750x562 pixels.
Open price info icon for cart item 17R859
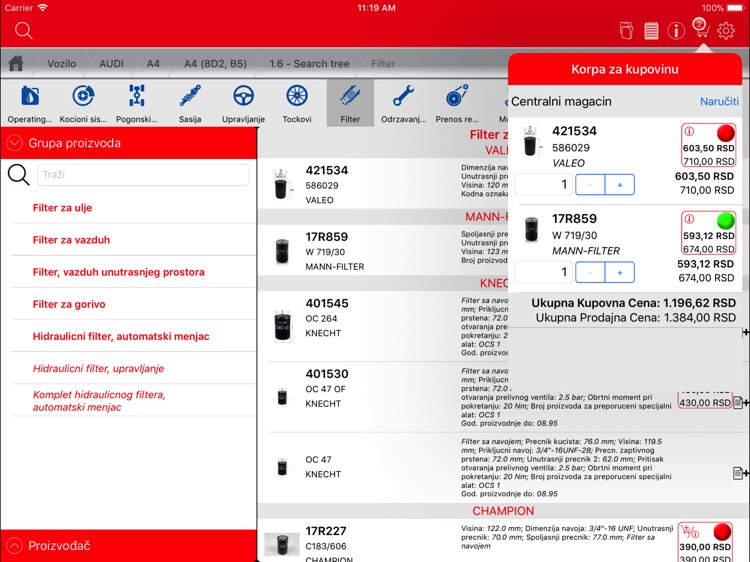coord(689,219)
